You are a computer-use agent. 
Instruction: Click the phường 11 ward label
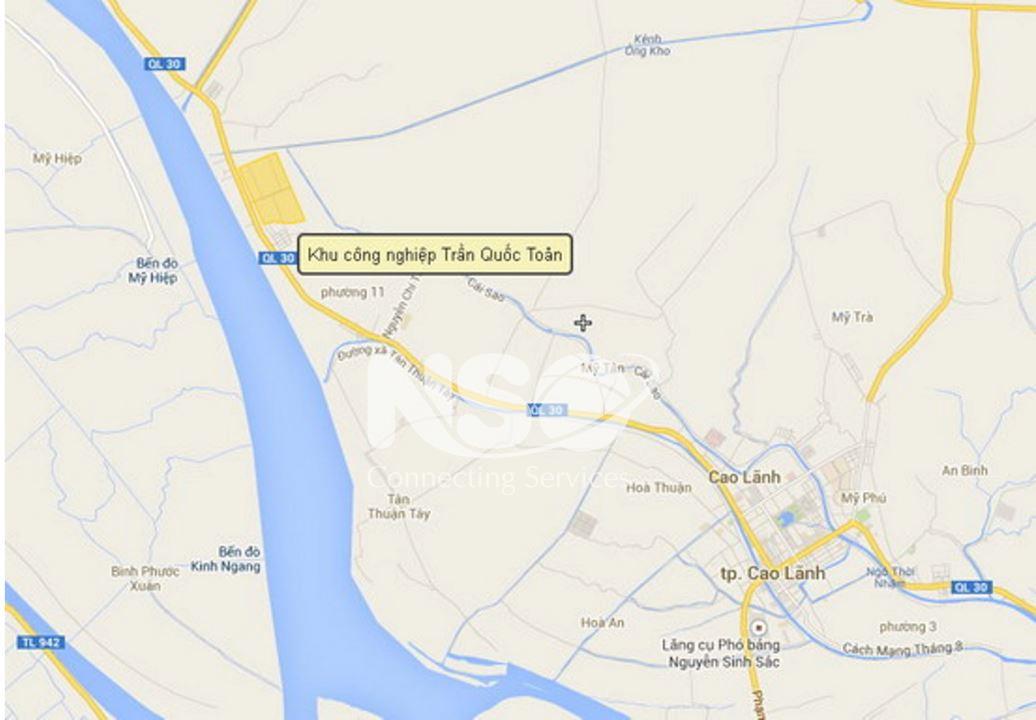(352, 292)
